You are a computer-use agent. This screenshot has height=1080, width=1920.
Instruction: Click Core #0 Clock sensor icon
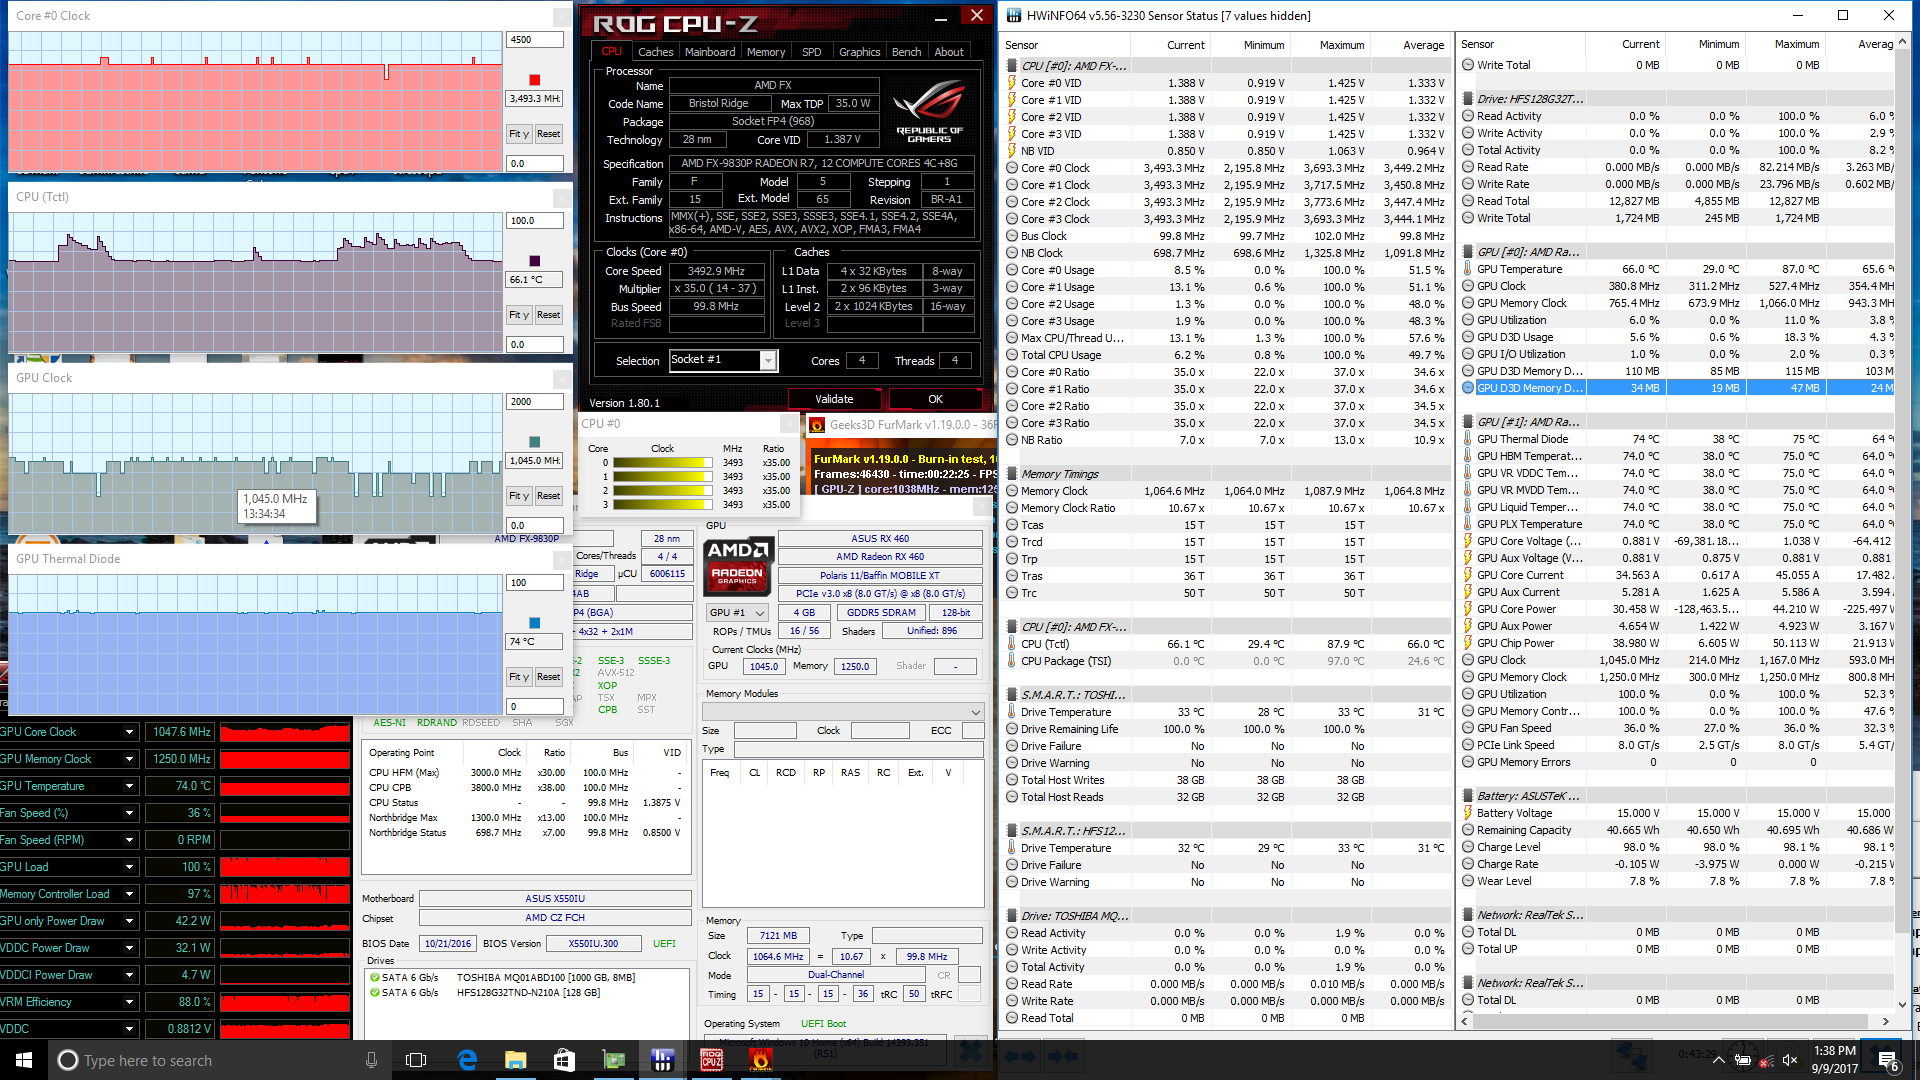[1012, 168]
